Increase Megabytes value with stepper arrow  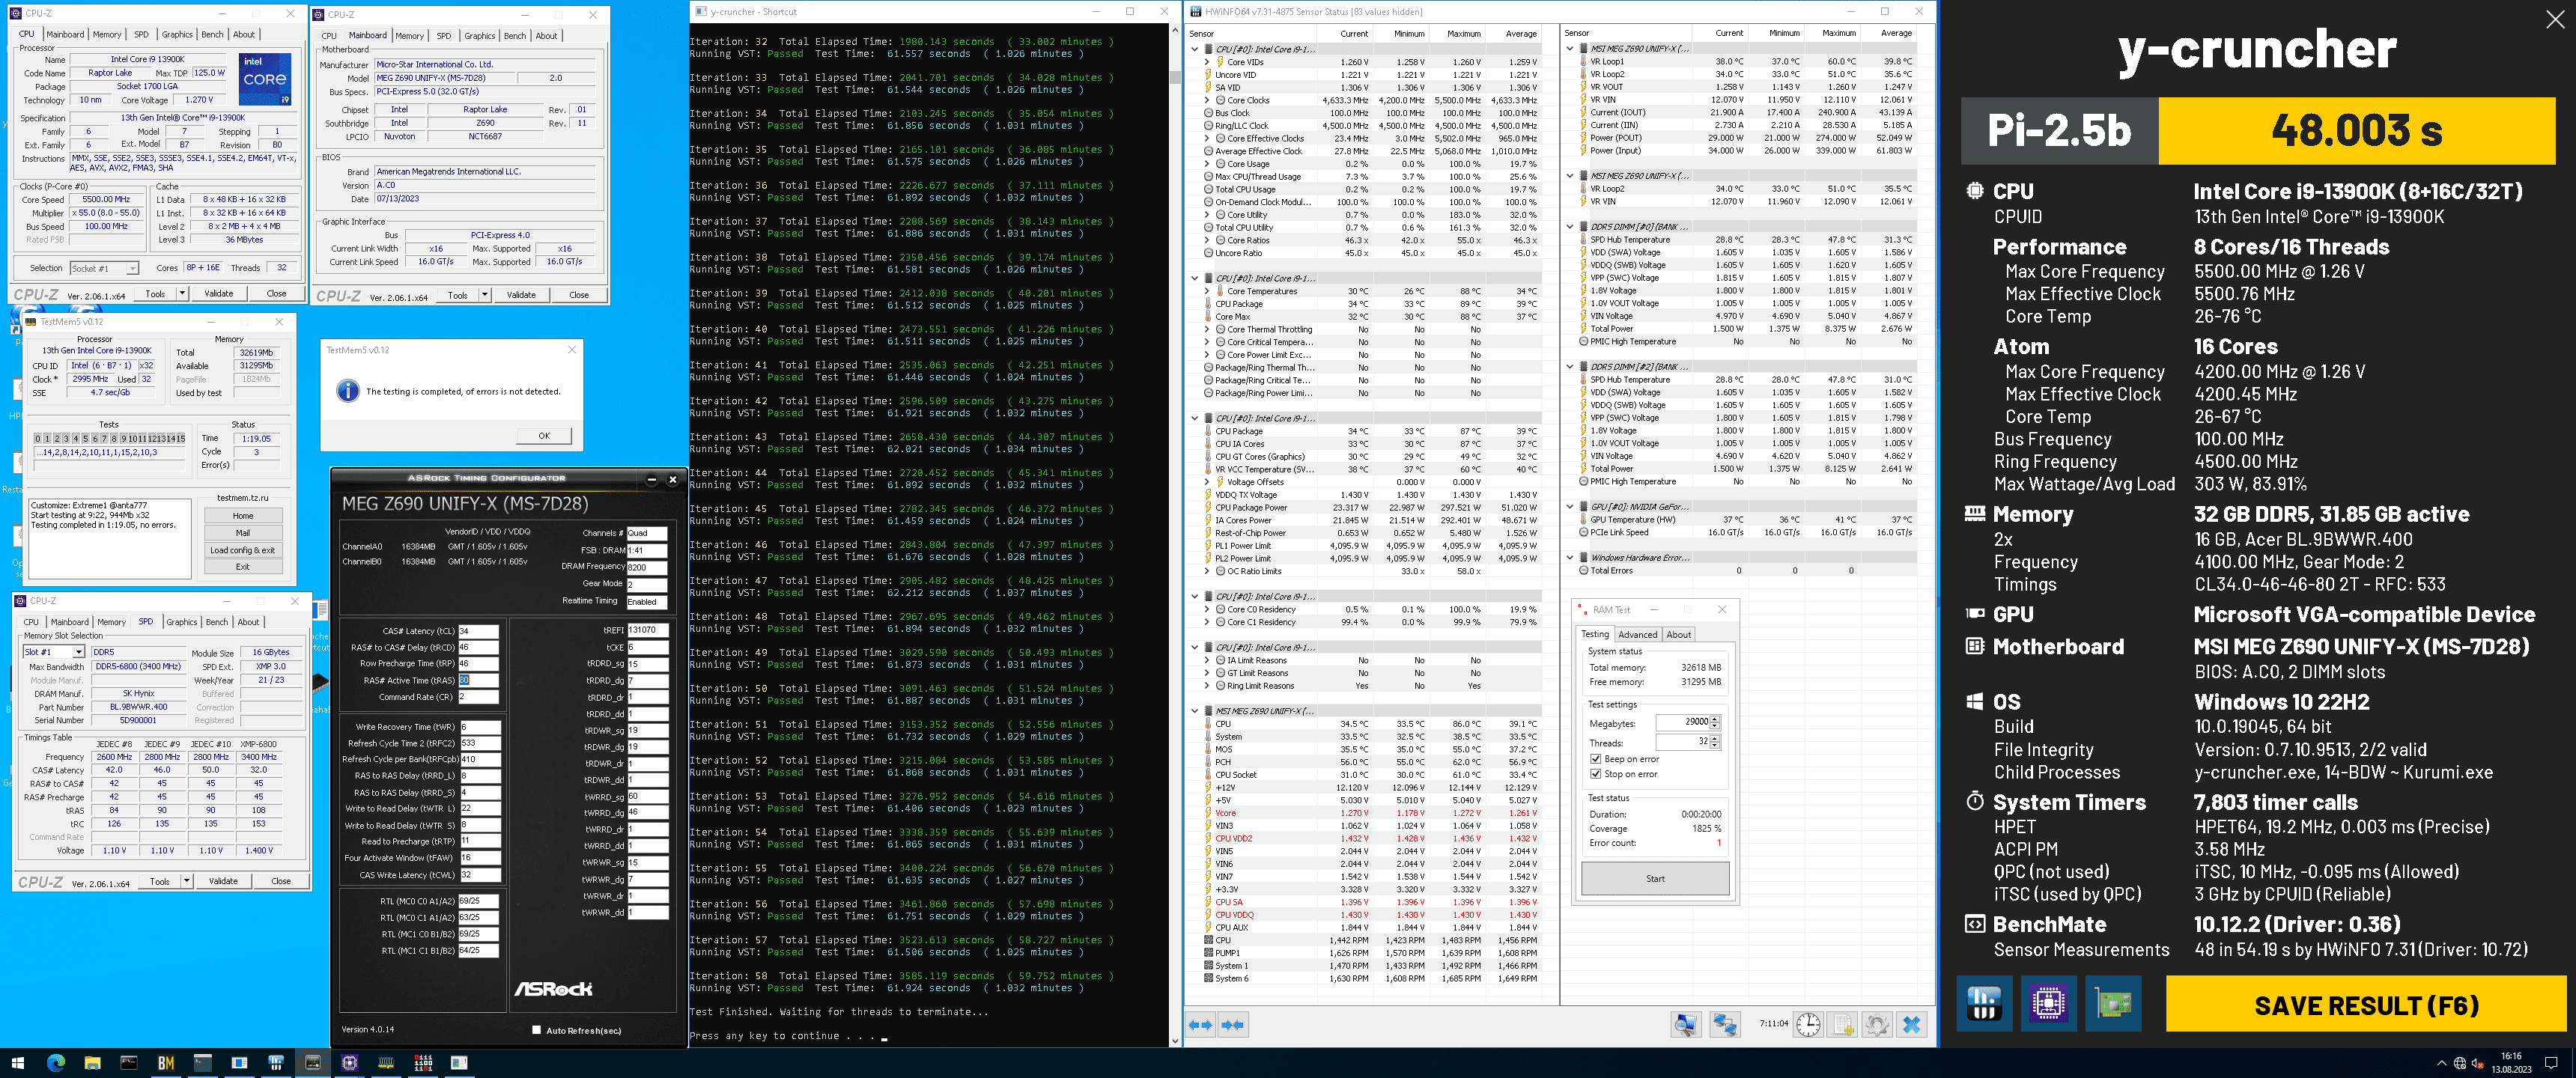point(1715,718)
